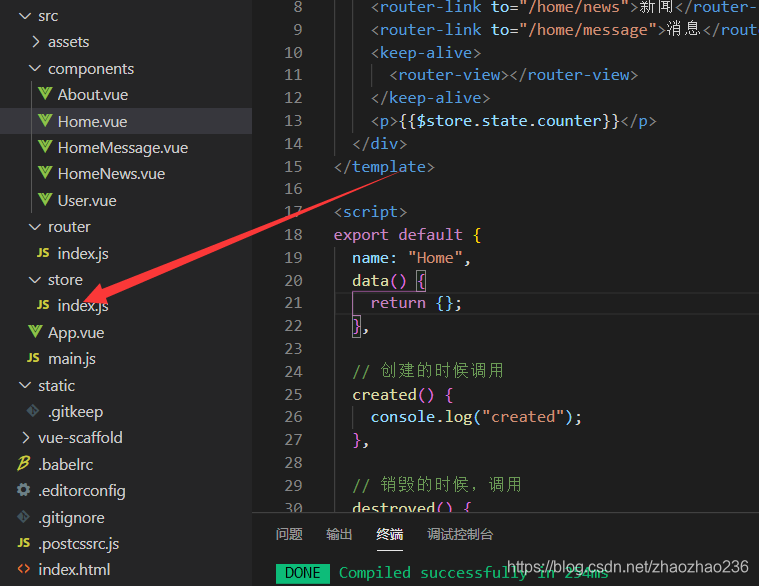The image size is (759, 586).
Task: Click the opening script tag
Action: pyautogui.click(x=370, y=212)
